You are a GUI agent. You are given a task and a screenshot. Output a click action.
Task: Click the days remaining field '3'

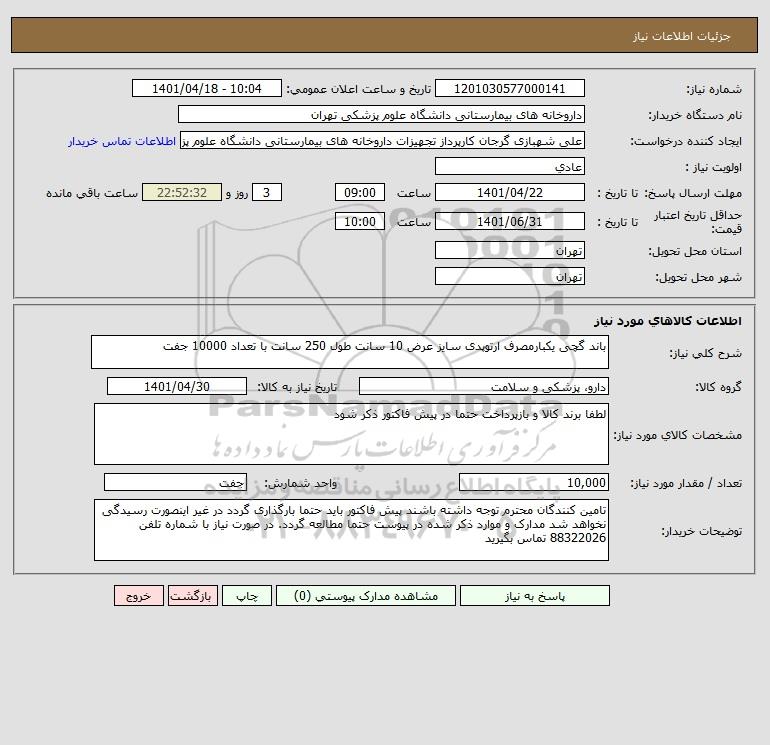click(x=267, y=193)
